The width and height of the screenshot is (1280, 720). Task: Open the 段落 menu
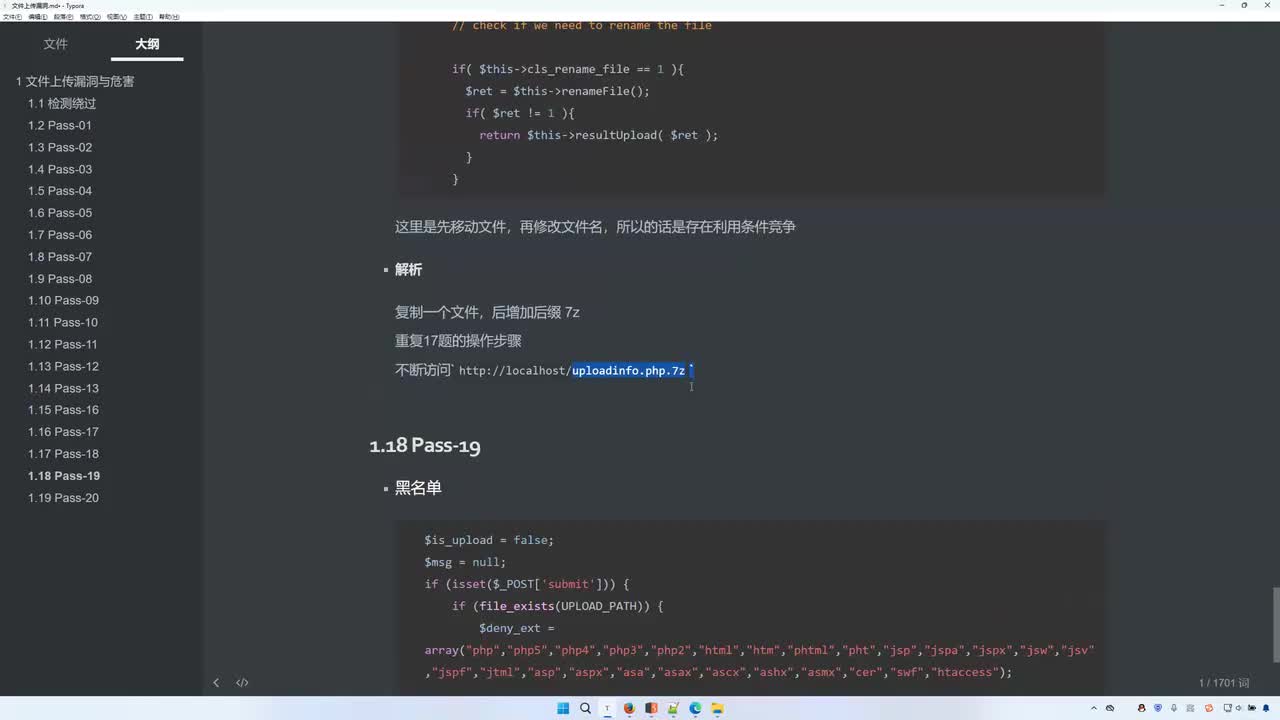(x=63, y=17)
